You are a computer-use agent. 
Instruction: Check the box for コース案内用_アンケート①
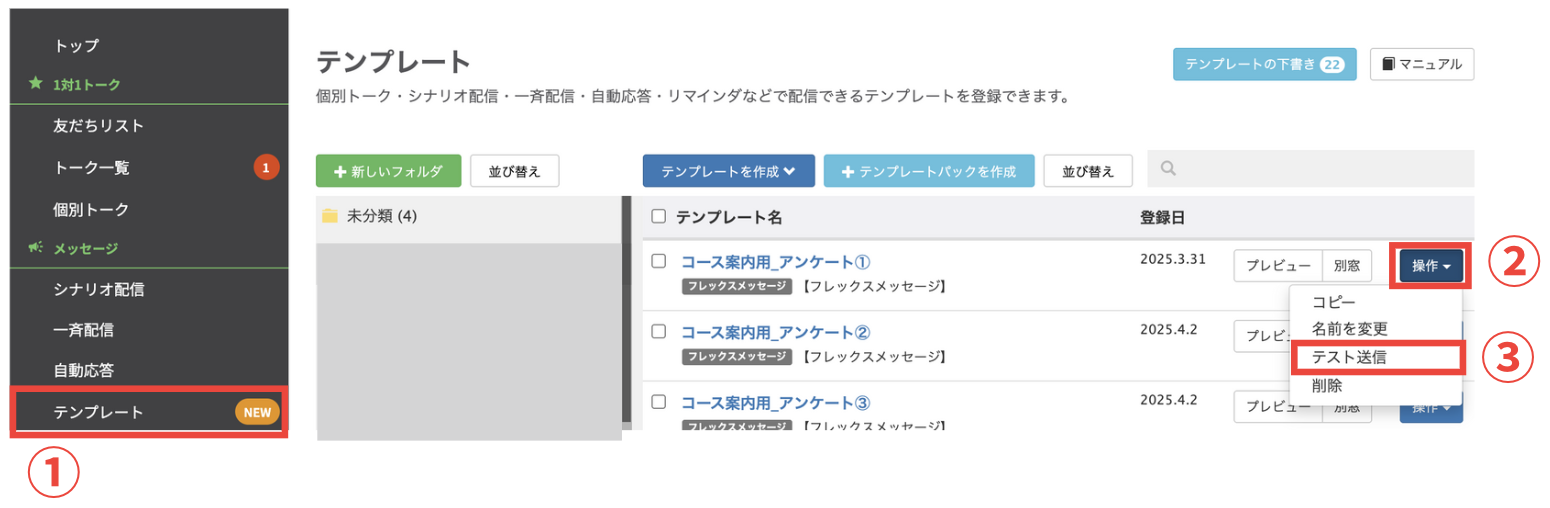click(x=658, y=261)
